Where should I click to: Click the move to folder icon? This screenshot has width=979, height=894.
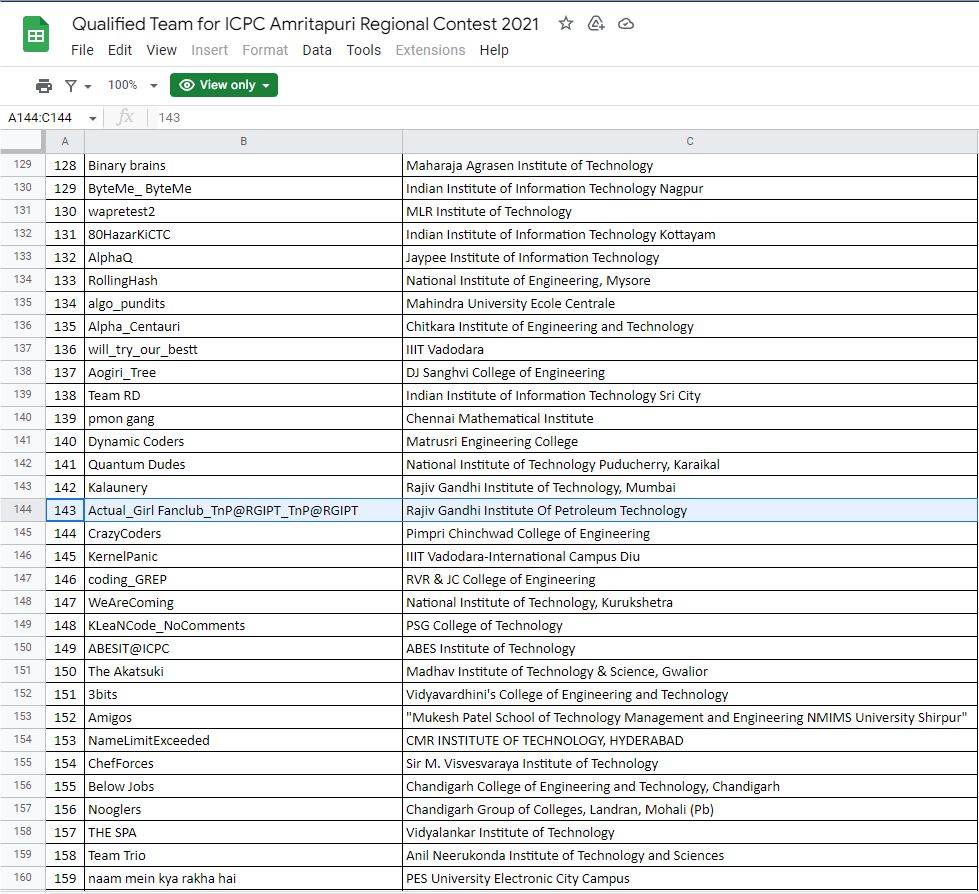596,24
